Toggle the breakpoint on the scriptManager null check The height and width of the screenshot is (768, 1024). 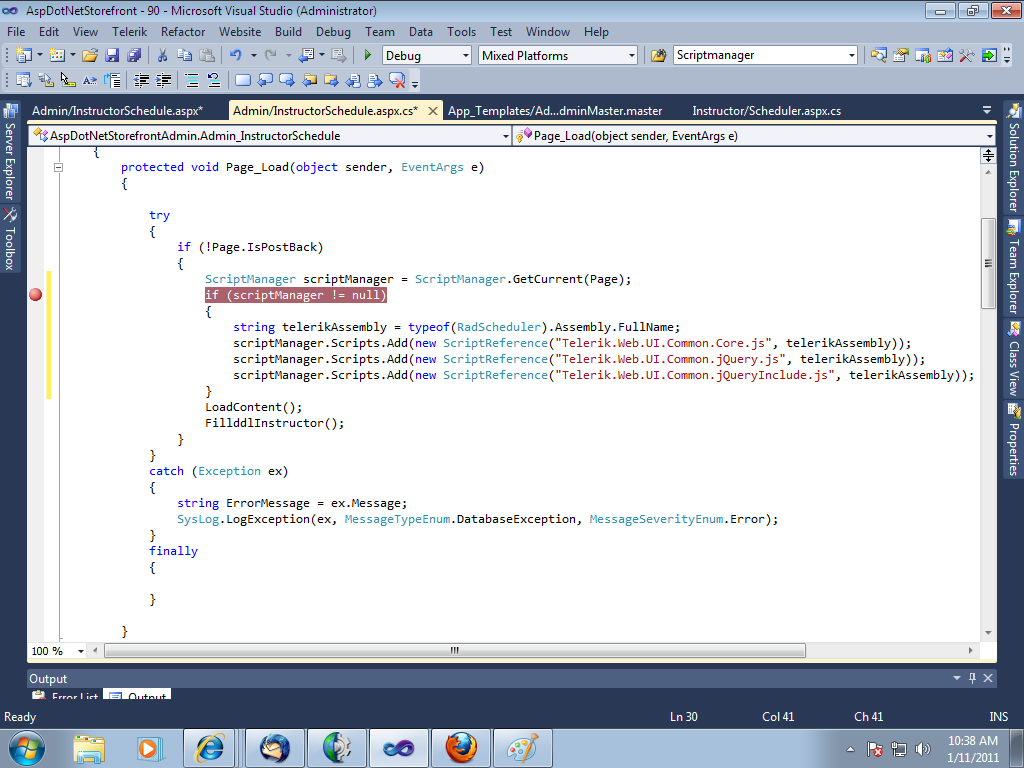[x=36, y=295]
